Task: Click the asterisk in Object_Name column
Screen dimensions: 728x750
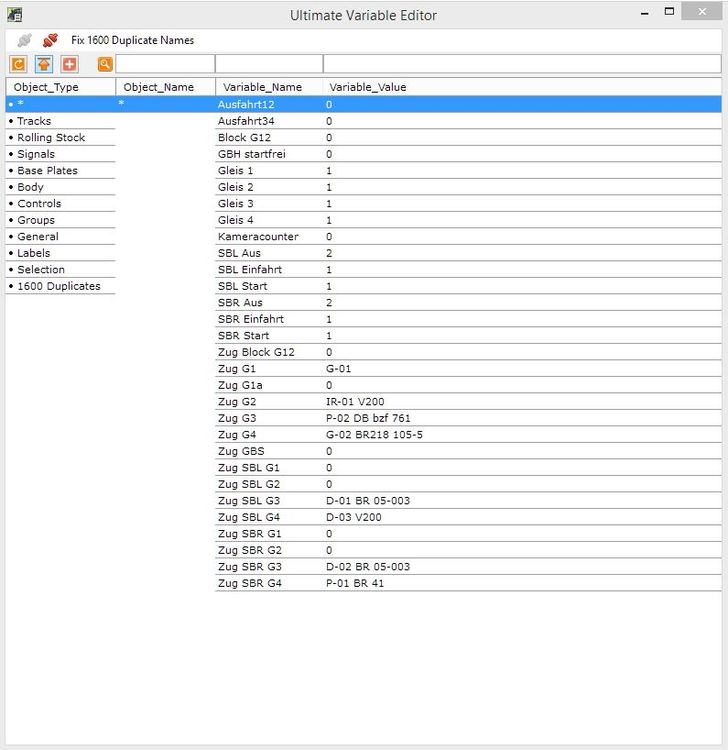Action: point(121,103)
